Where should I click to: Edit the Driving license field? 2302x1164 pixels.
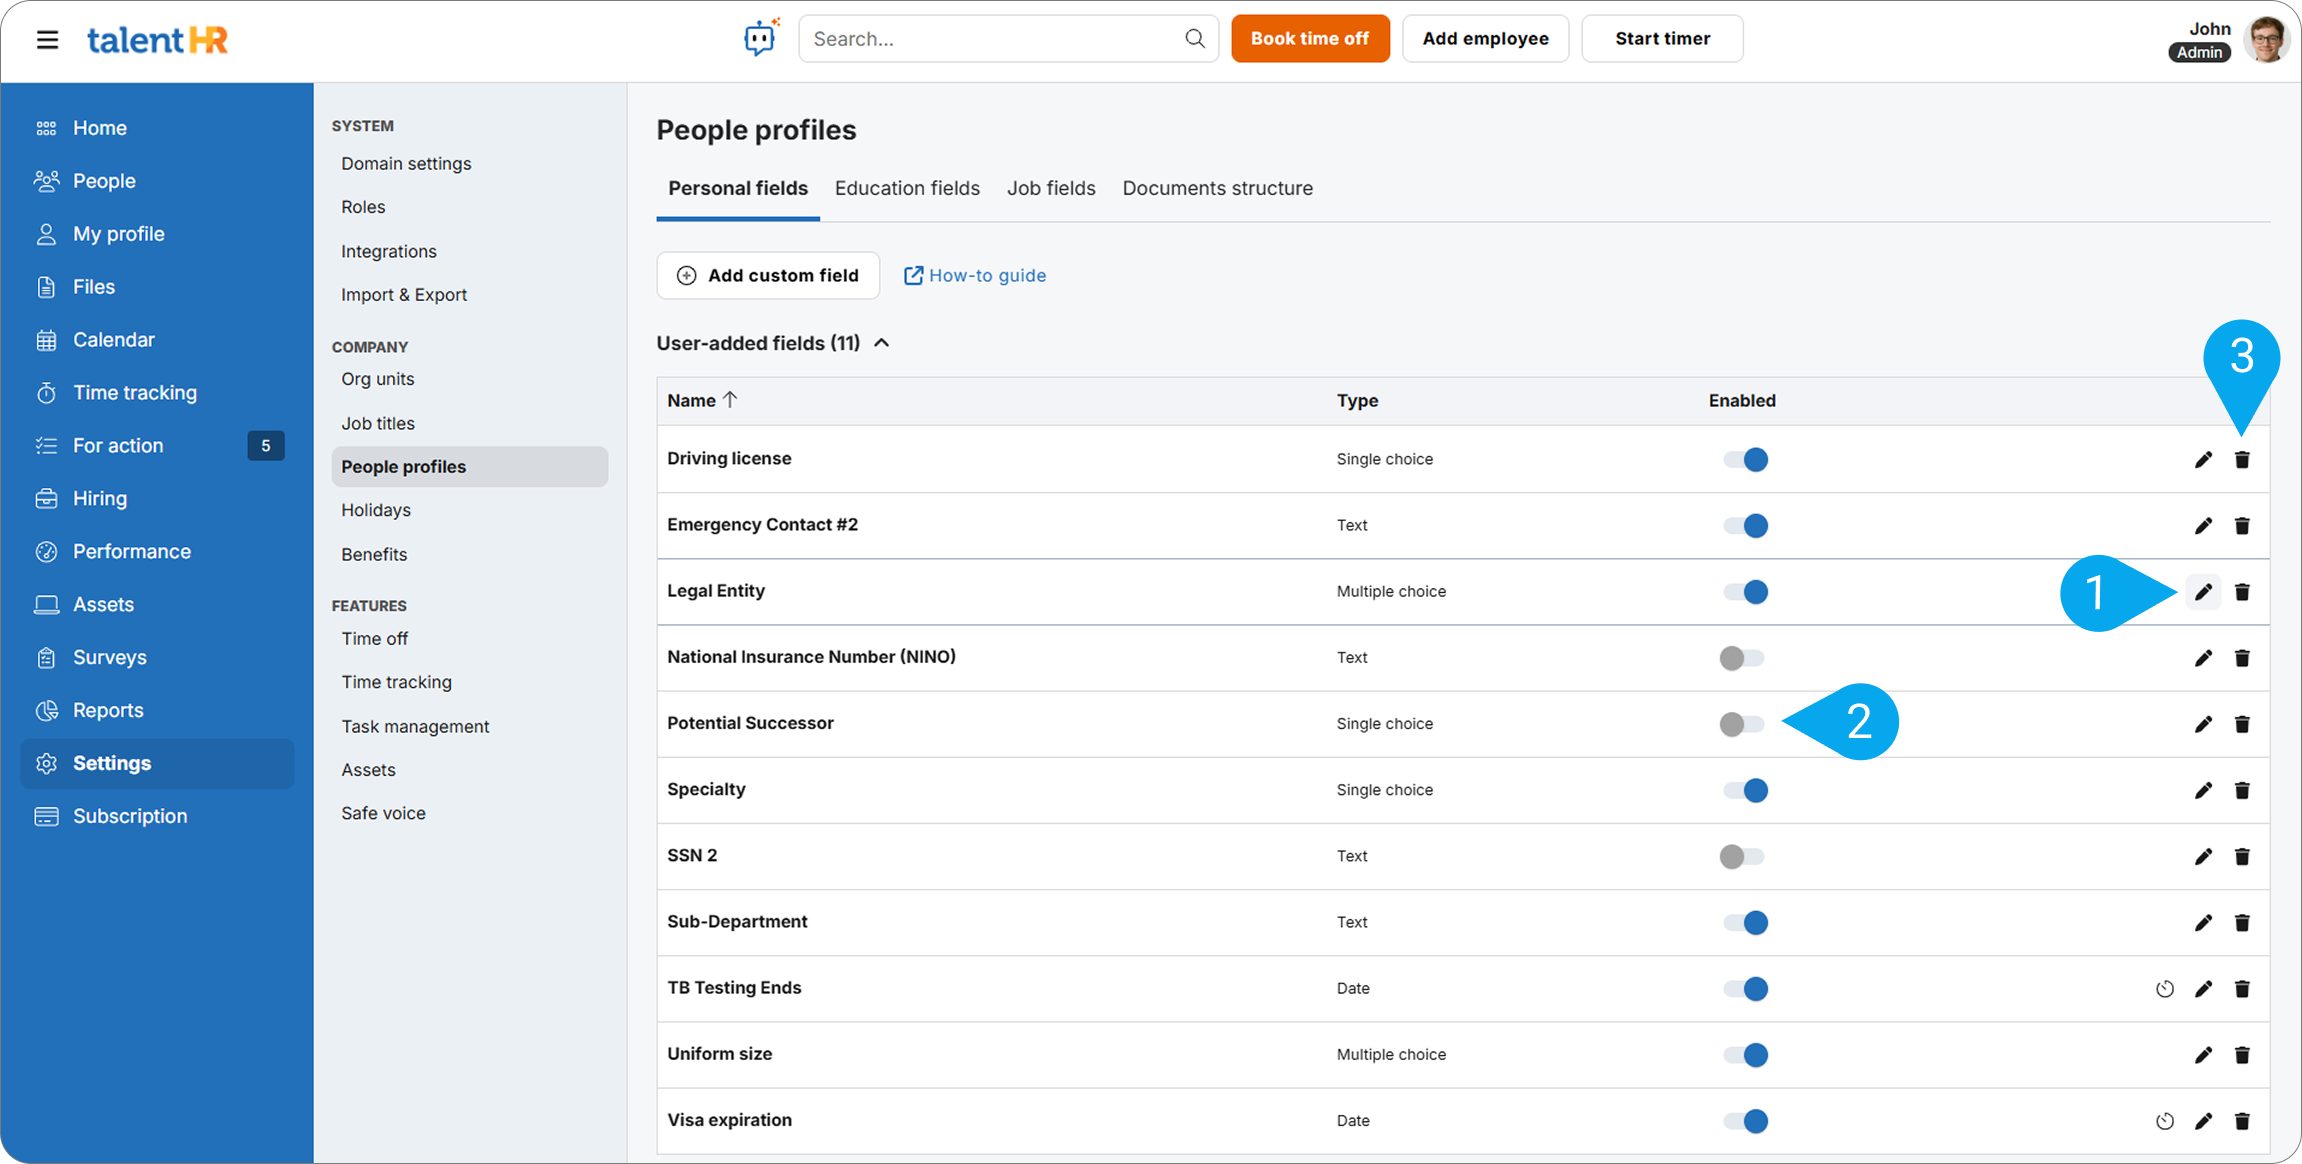pyautogui.click(x=2203, y=460)
